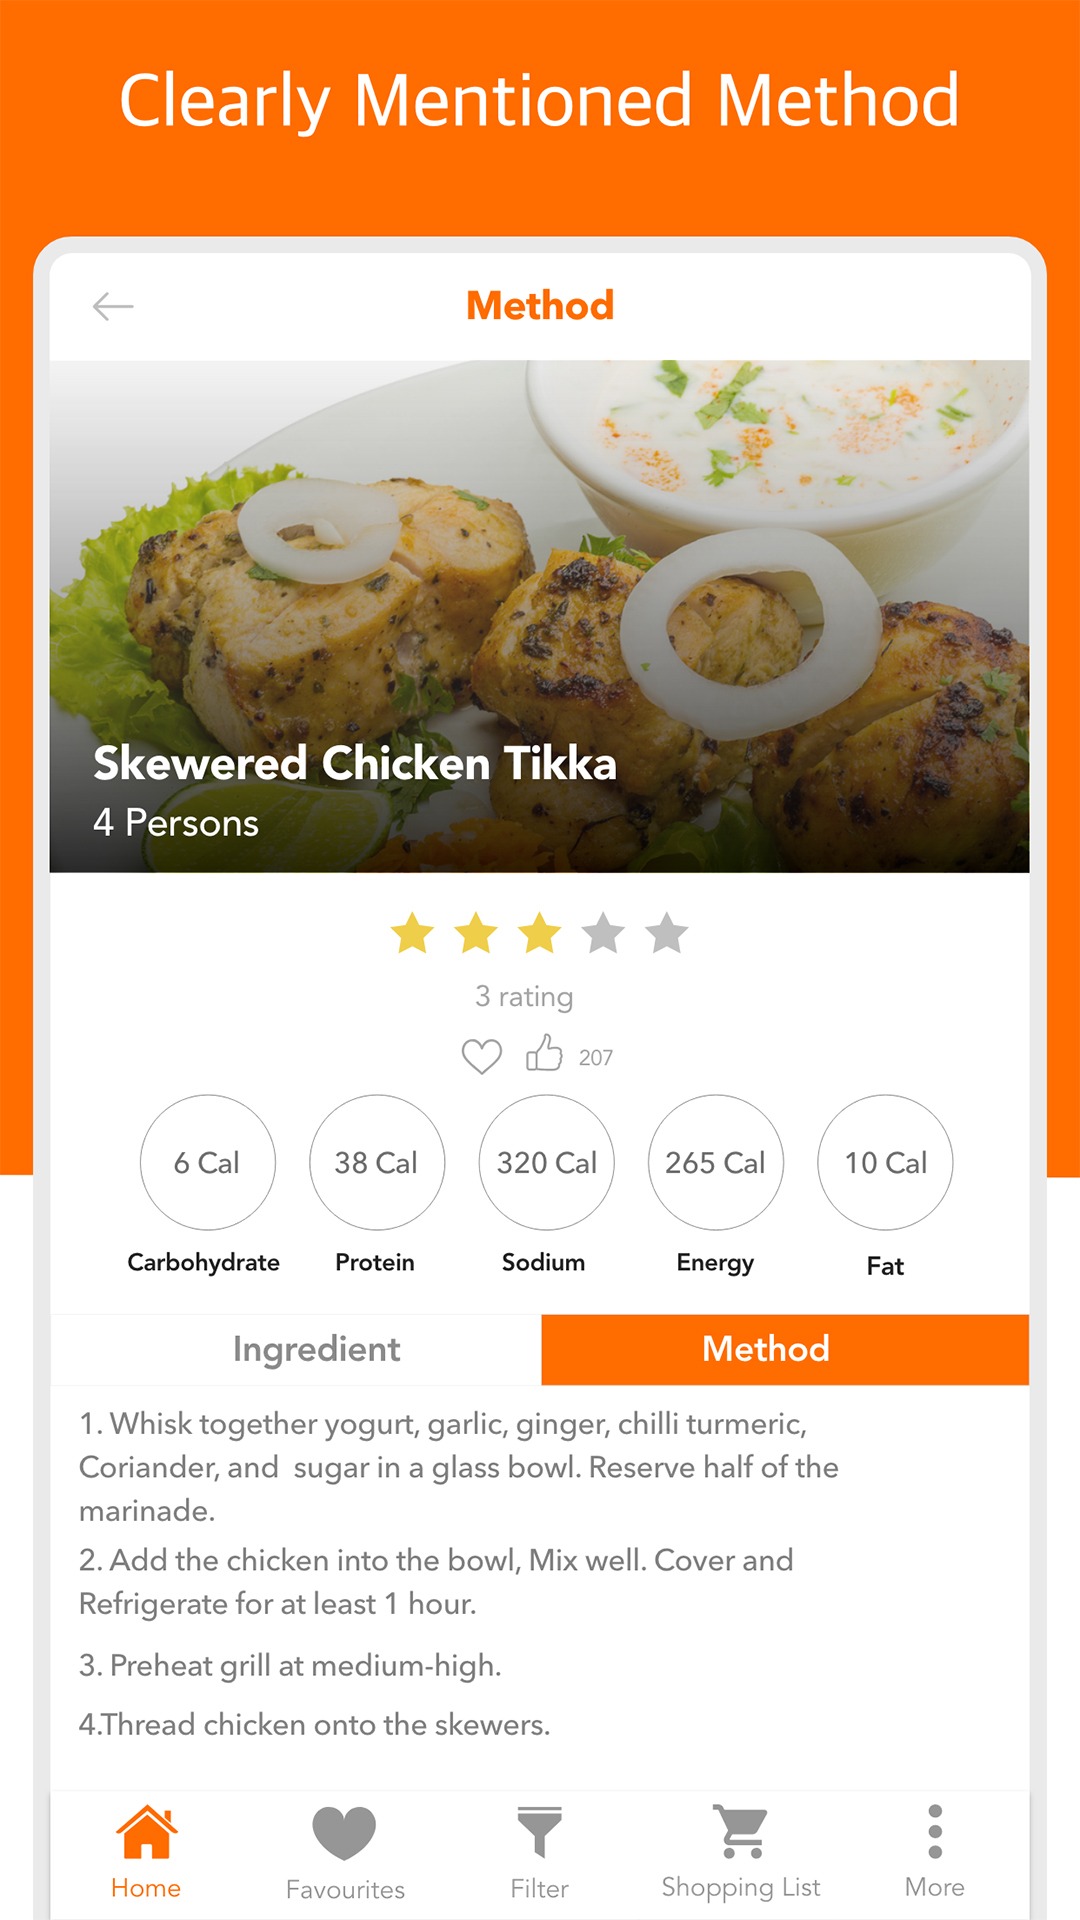Tap the heart icon below the rating

point(482,1055)
